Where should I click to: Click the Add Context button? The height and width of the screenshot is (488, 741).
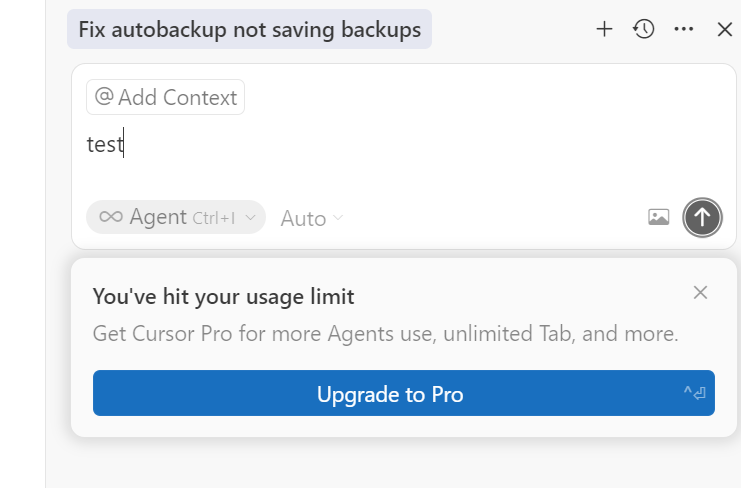166,97
